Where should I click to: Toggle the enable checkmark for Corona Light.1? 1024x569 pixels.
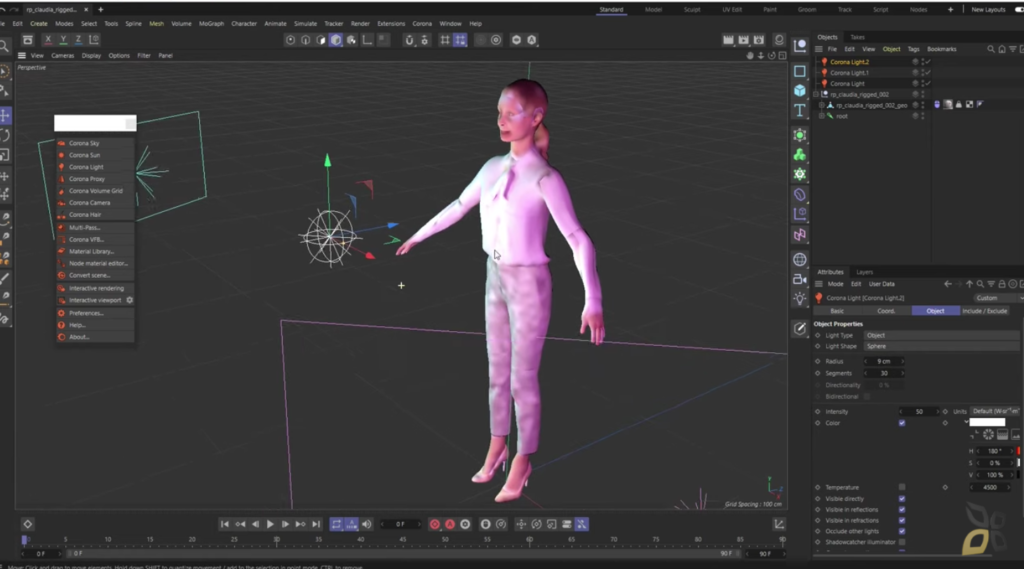coord(927,73)
